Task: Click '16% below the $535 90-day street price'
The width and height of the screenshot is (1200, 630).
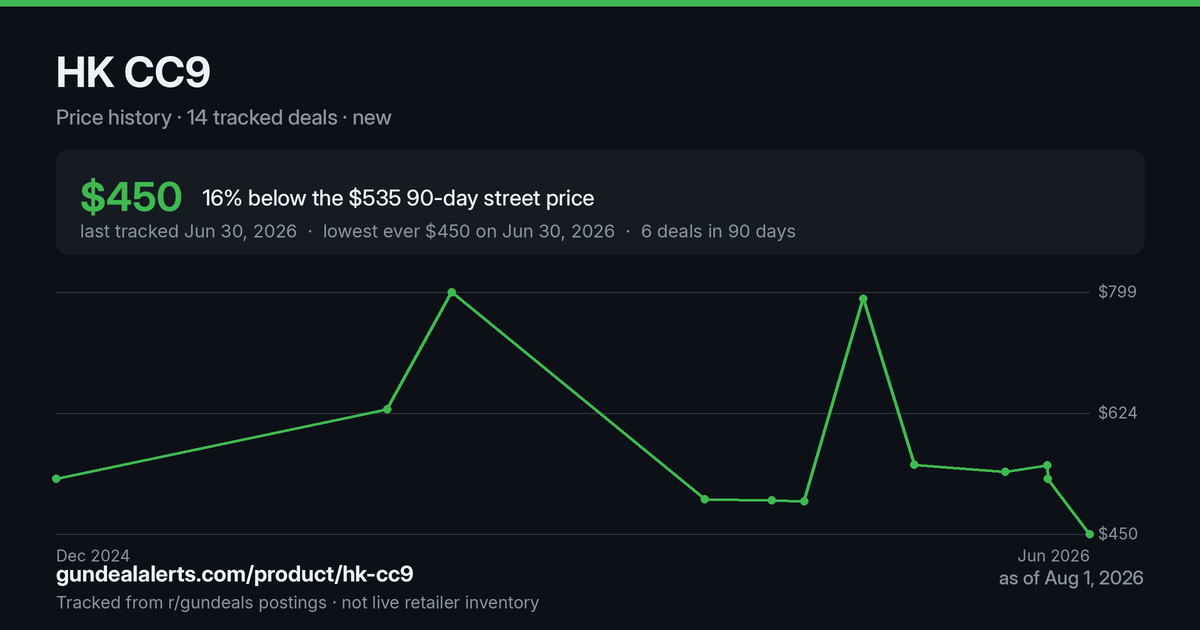Action: [398, 198]
